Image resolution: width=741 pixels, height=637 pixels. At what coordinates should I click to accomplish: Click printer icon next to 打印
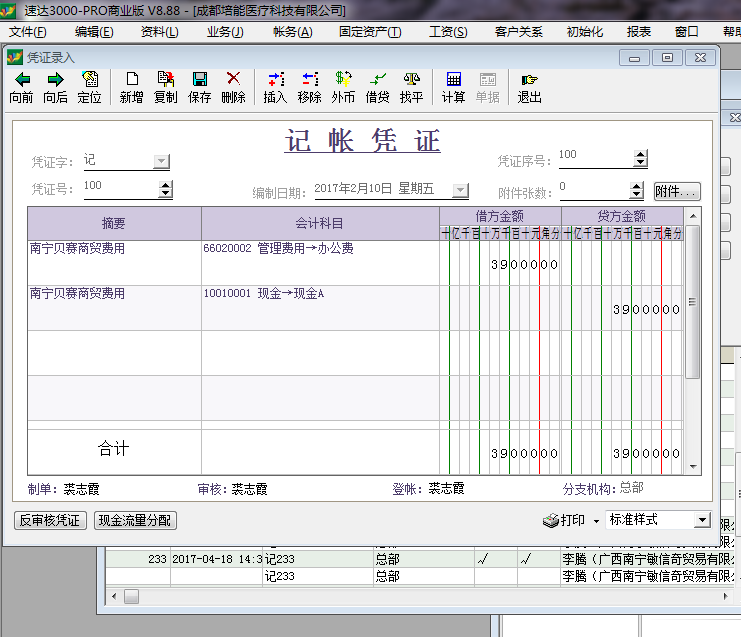(x=551, y=520)
